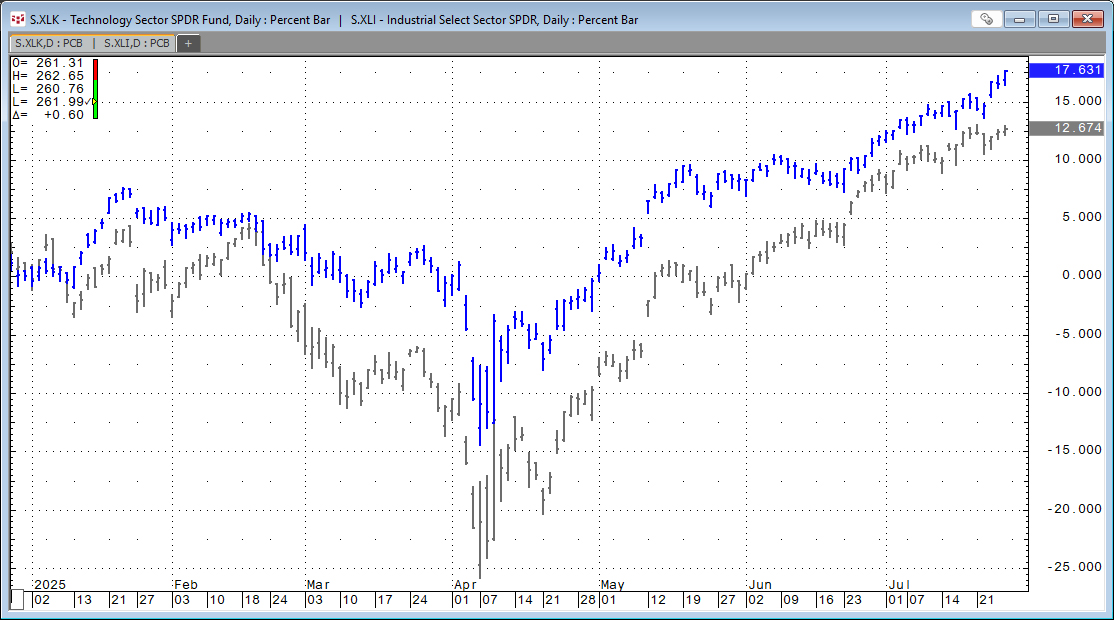Click the H= 262.65 high value

[x=48, y=76]
